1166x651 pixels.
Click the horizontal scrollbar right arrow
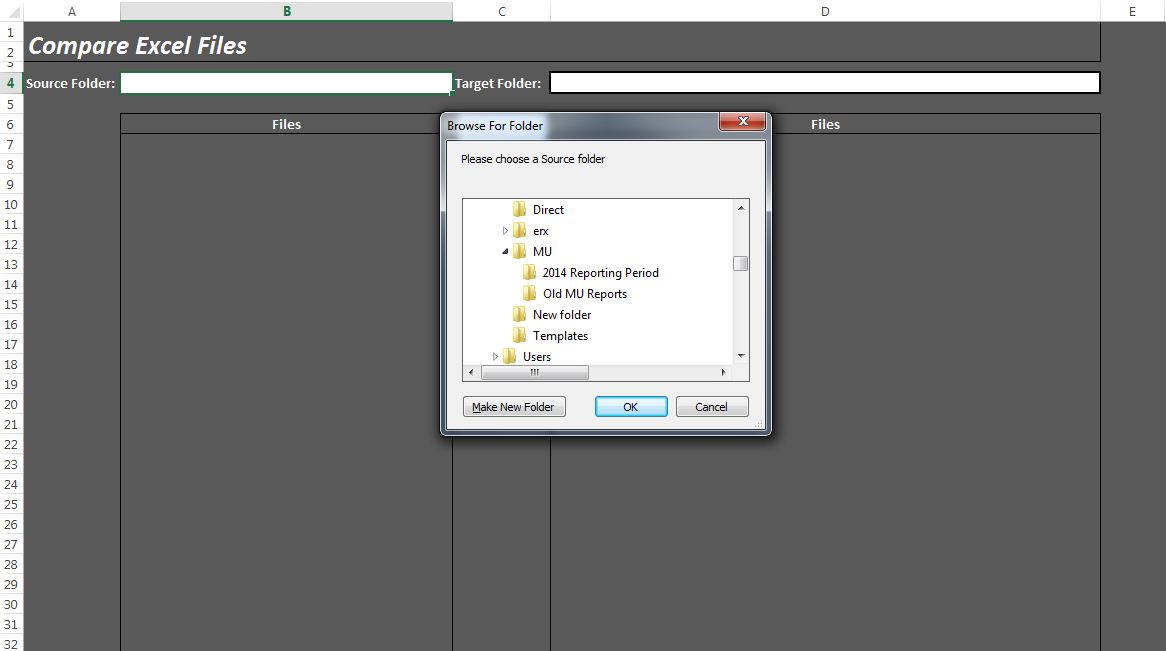click(723, 373)
